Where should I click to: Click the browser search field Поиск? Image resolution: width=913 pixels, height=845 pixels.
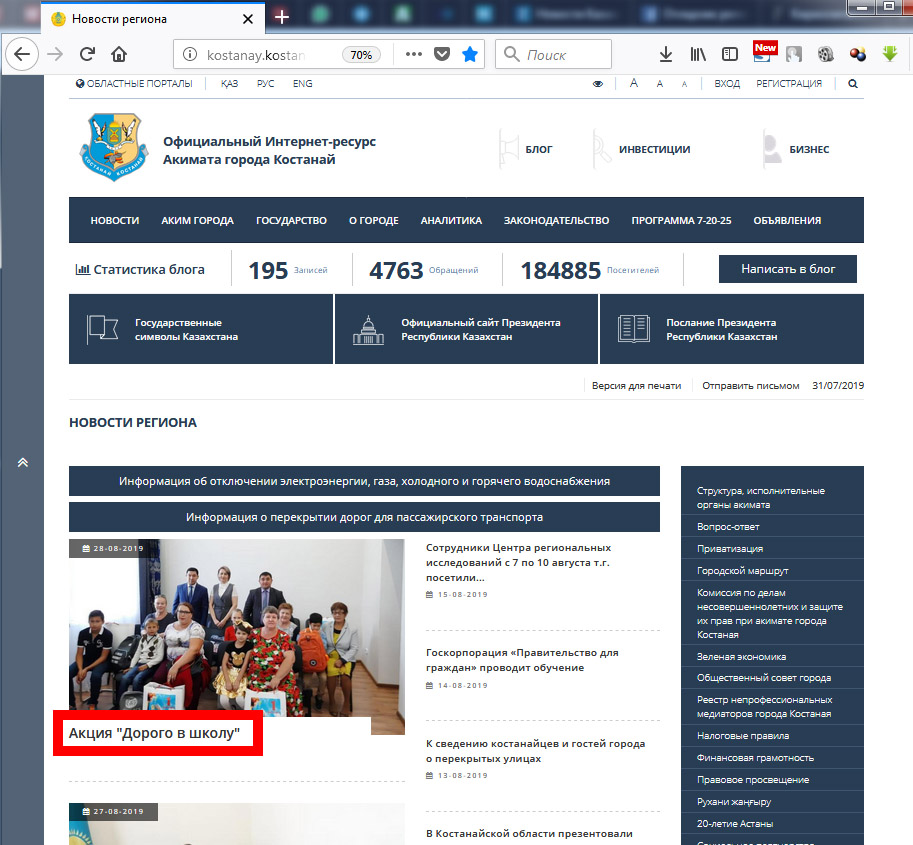pyautogui.click(x=553, y=55)
